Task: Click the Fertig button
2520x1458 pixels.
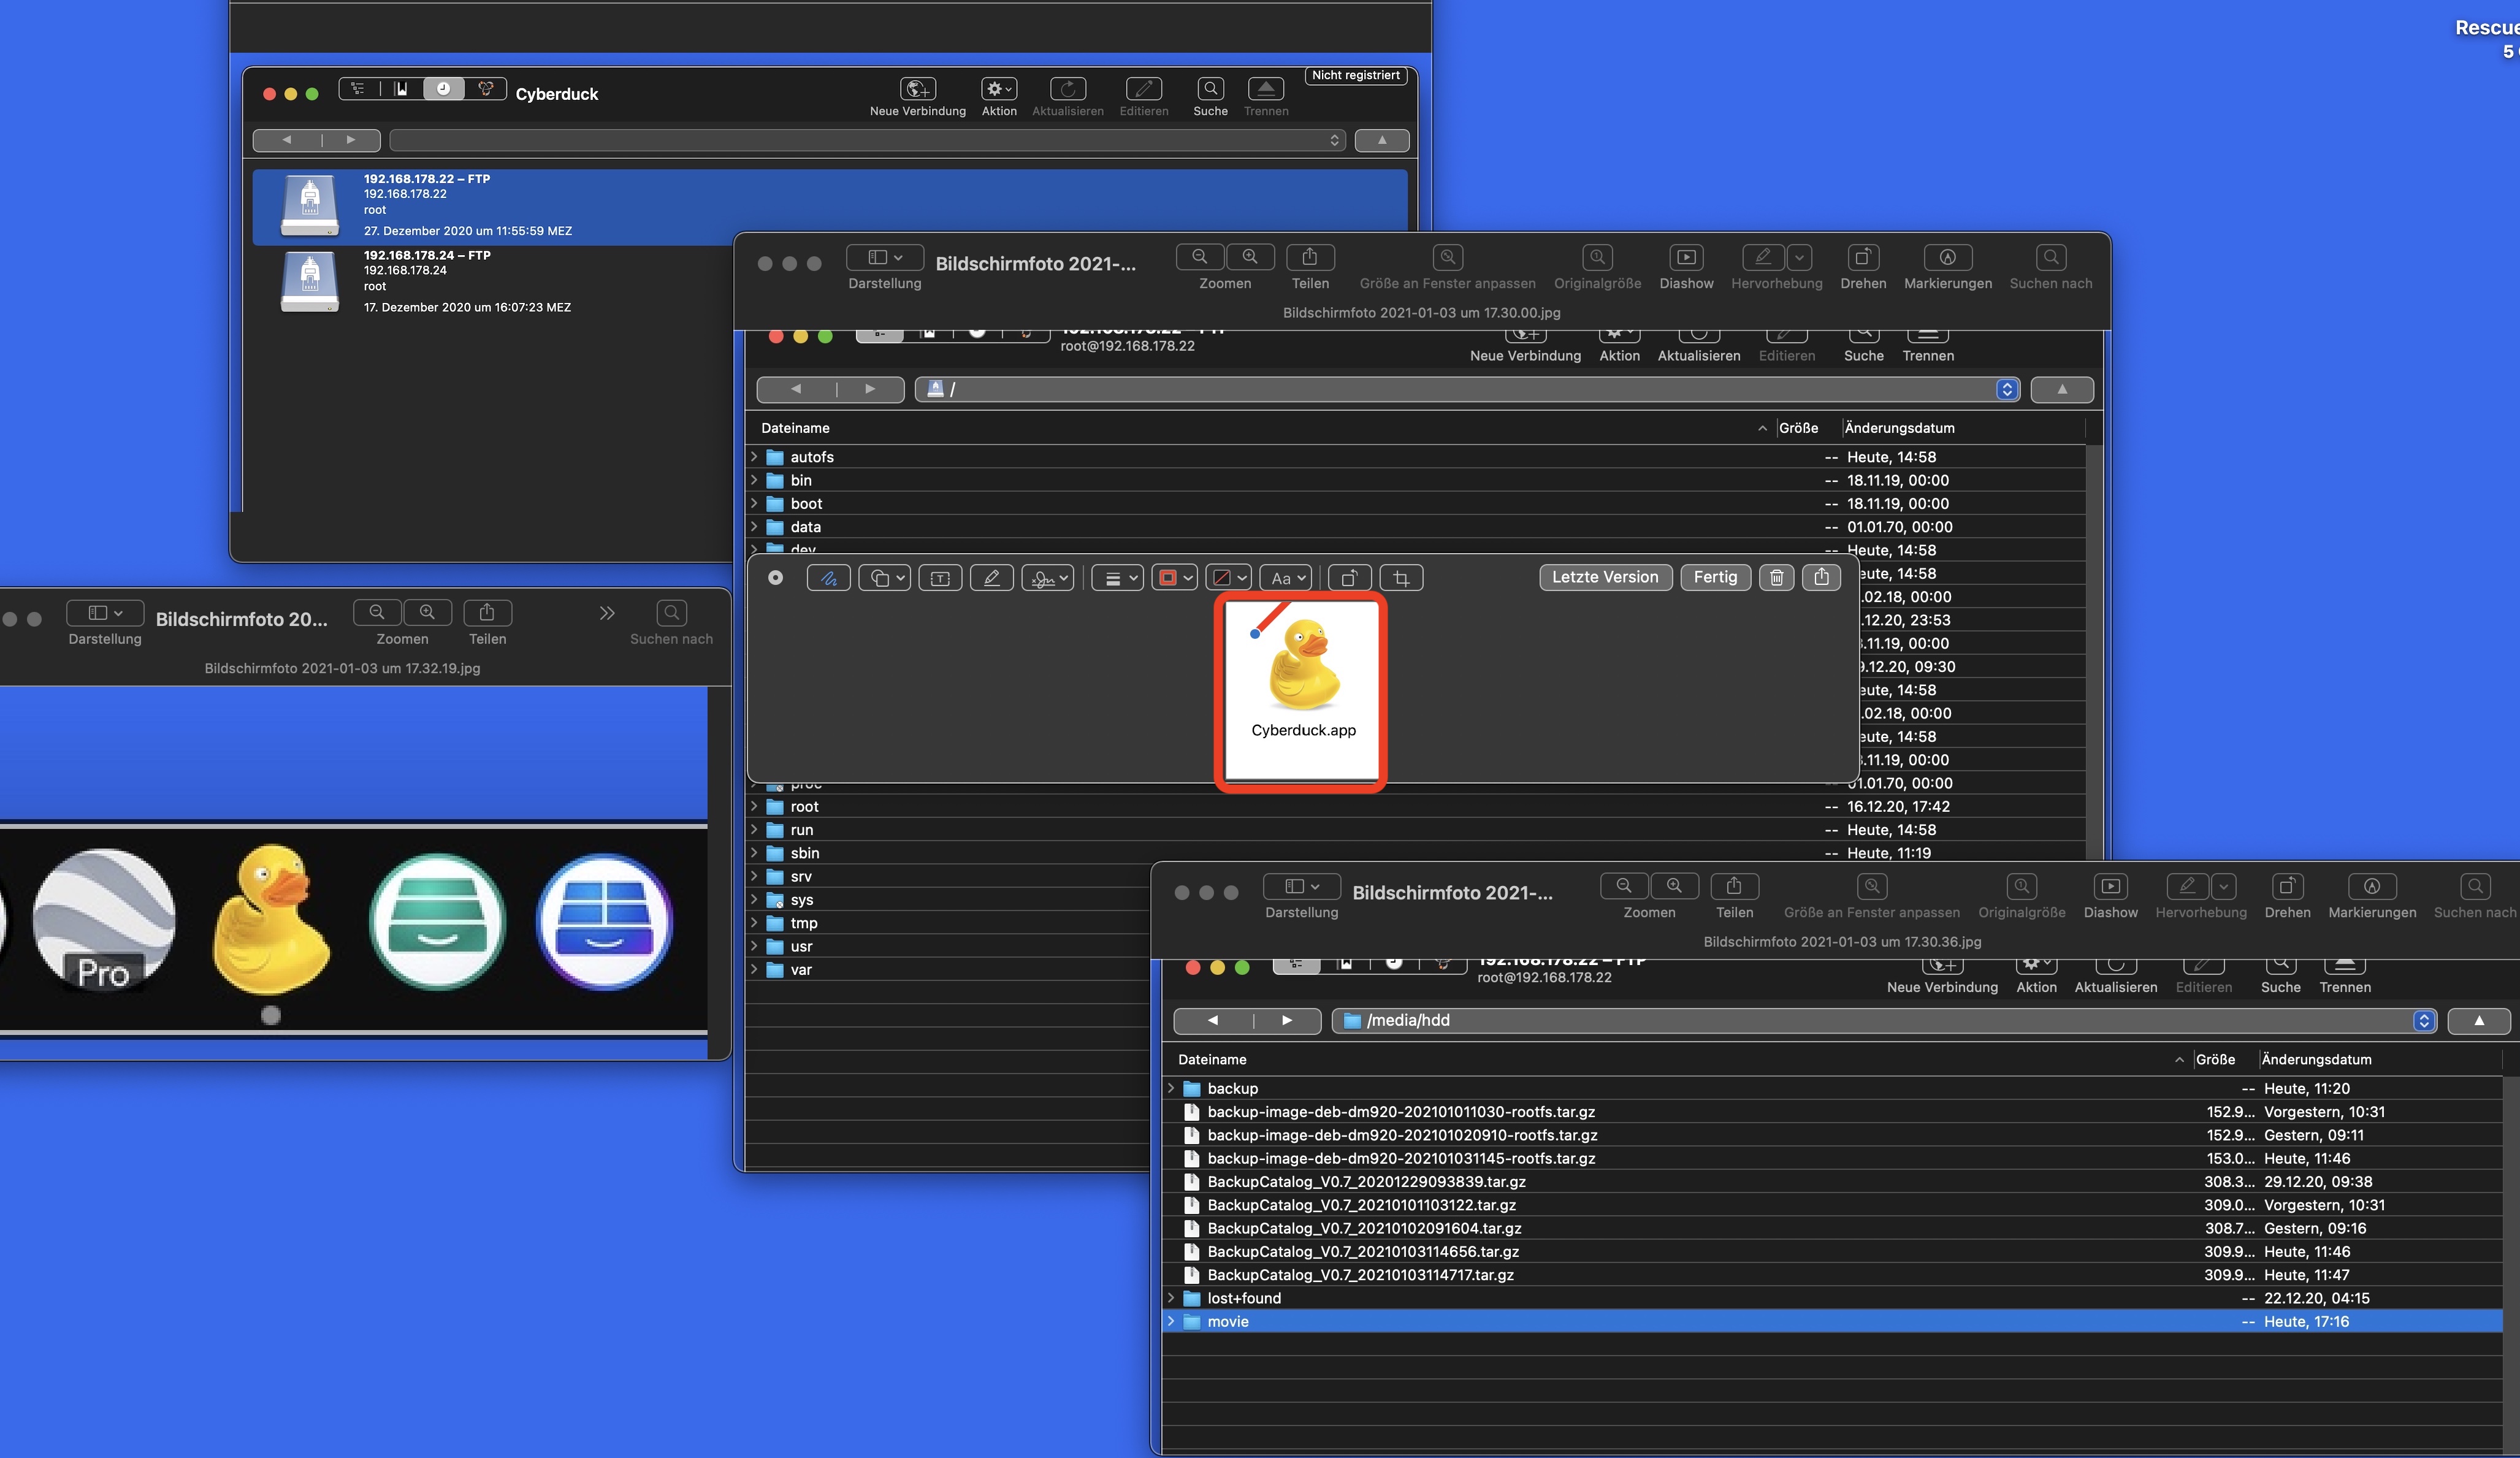Action: click(1715, 577)
